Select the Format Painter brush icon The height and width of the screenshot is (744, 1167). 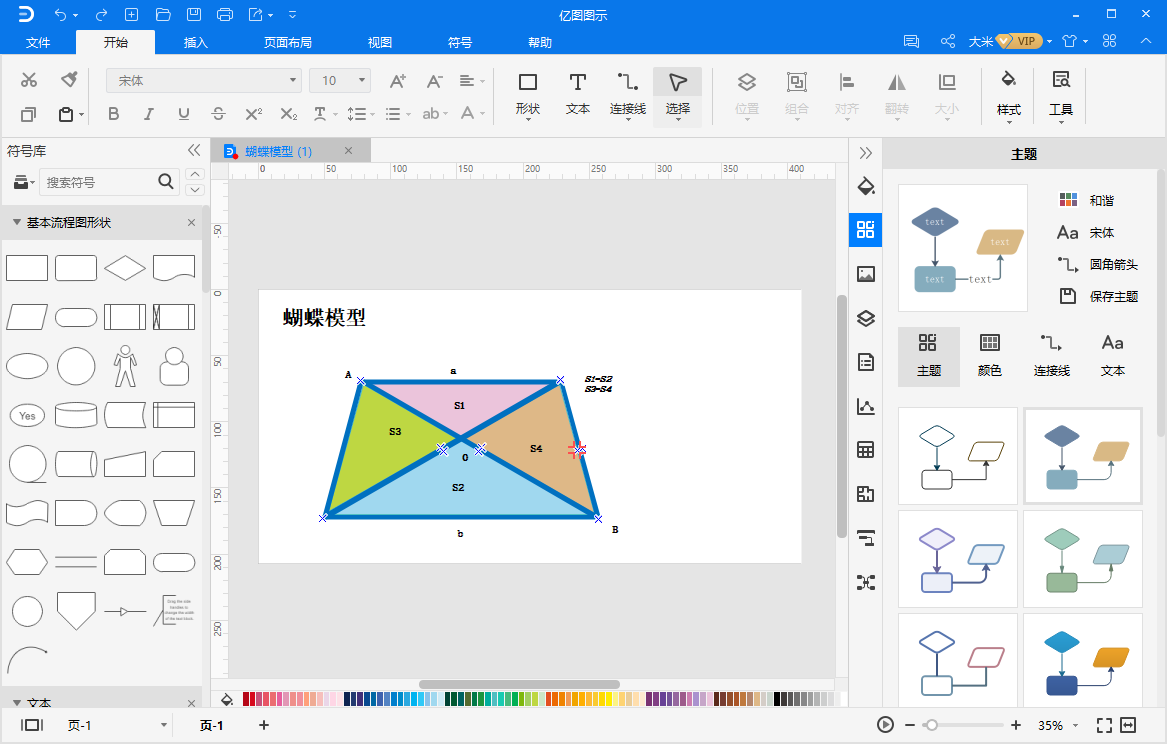[69, 80]
